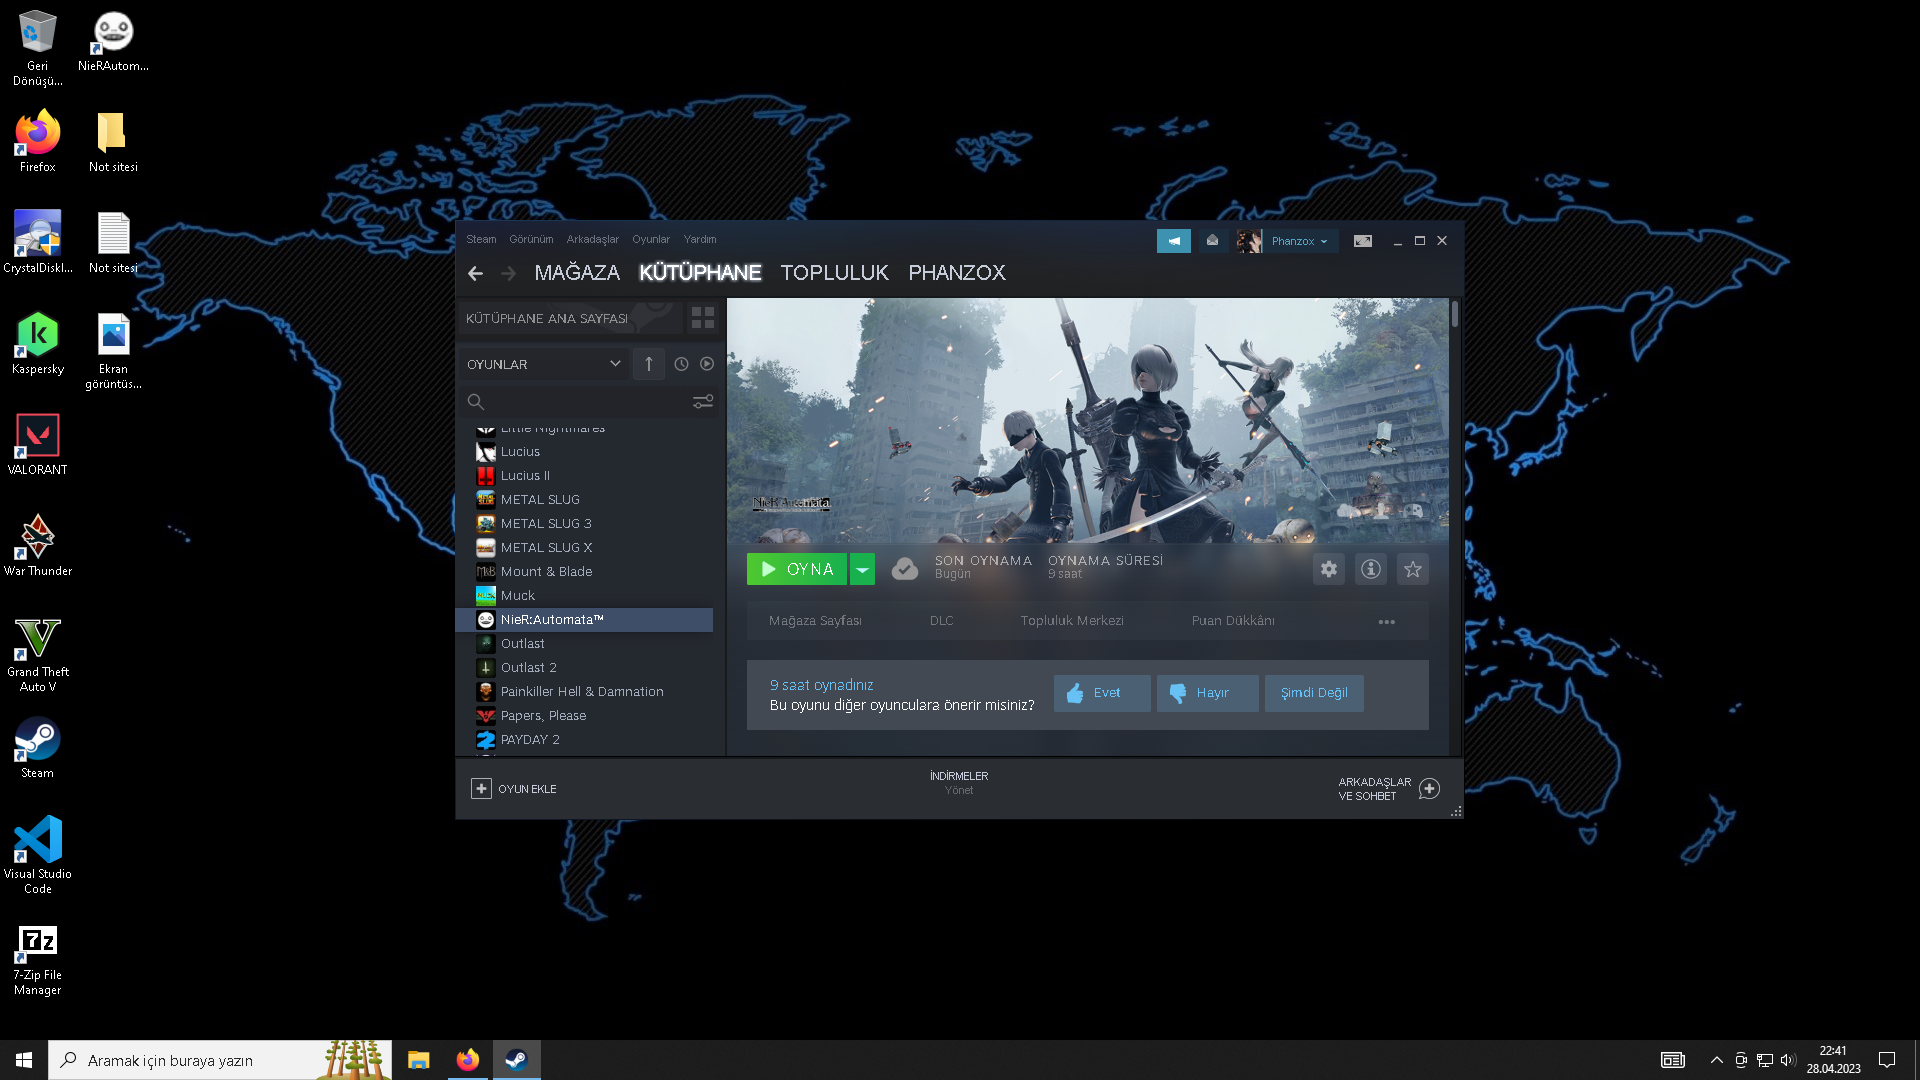Open the Phanzox account dropdown

[x=1299, y=241]
